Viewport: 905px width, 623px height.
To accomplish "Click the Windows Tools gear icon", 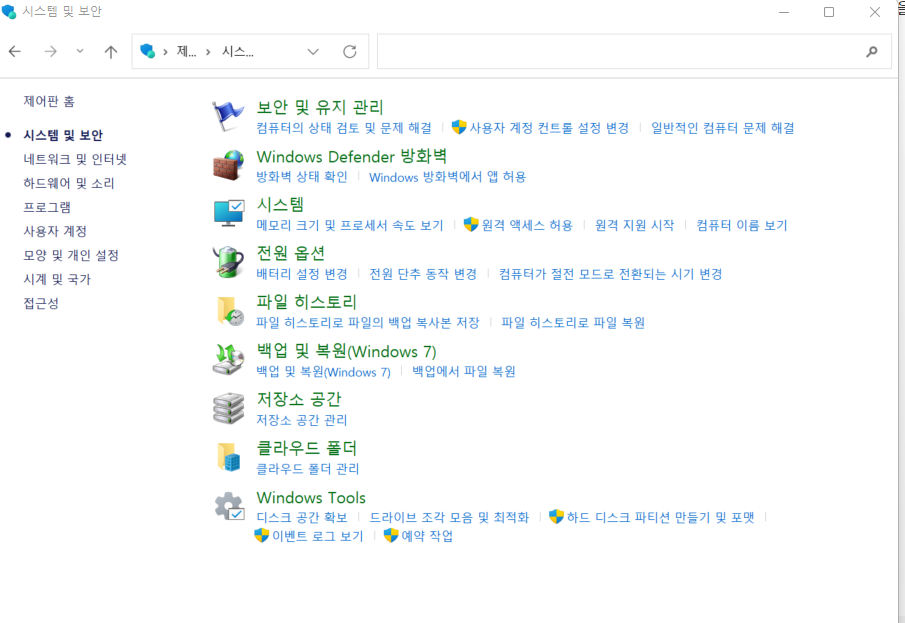I will 230,506.
